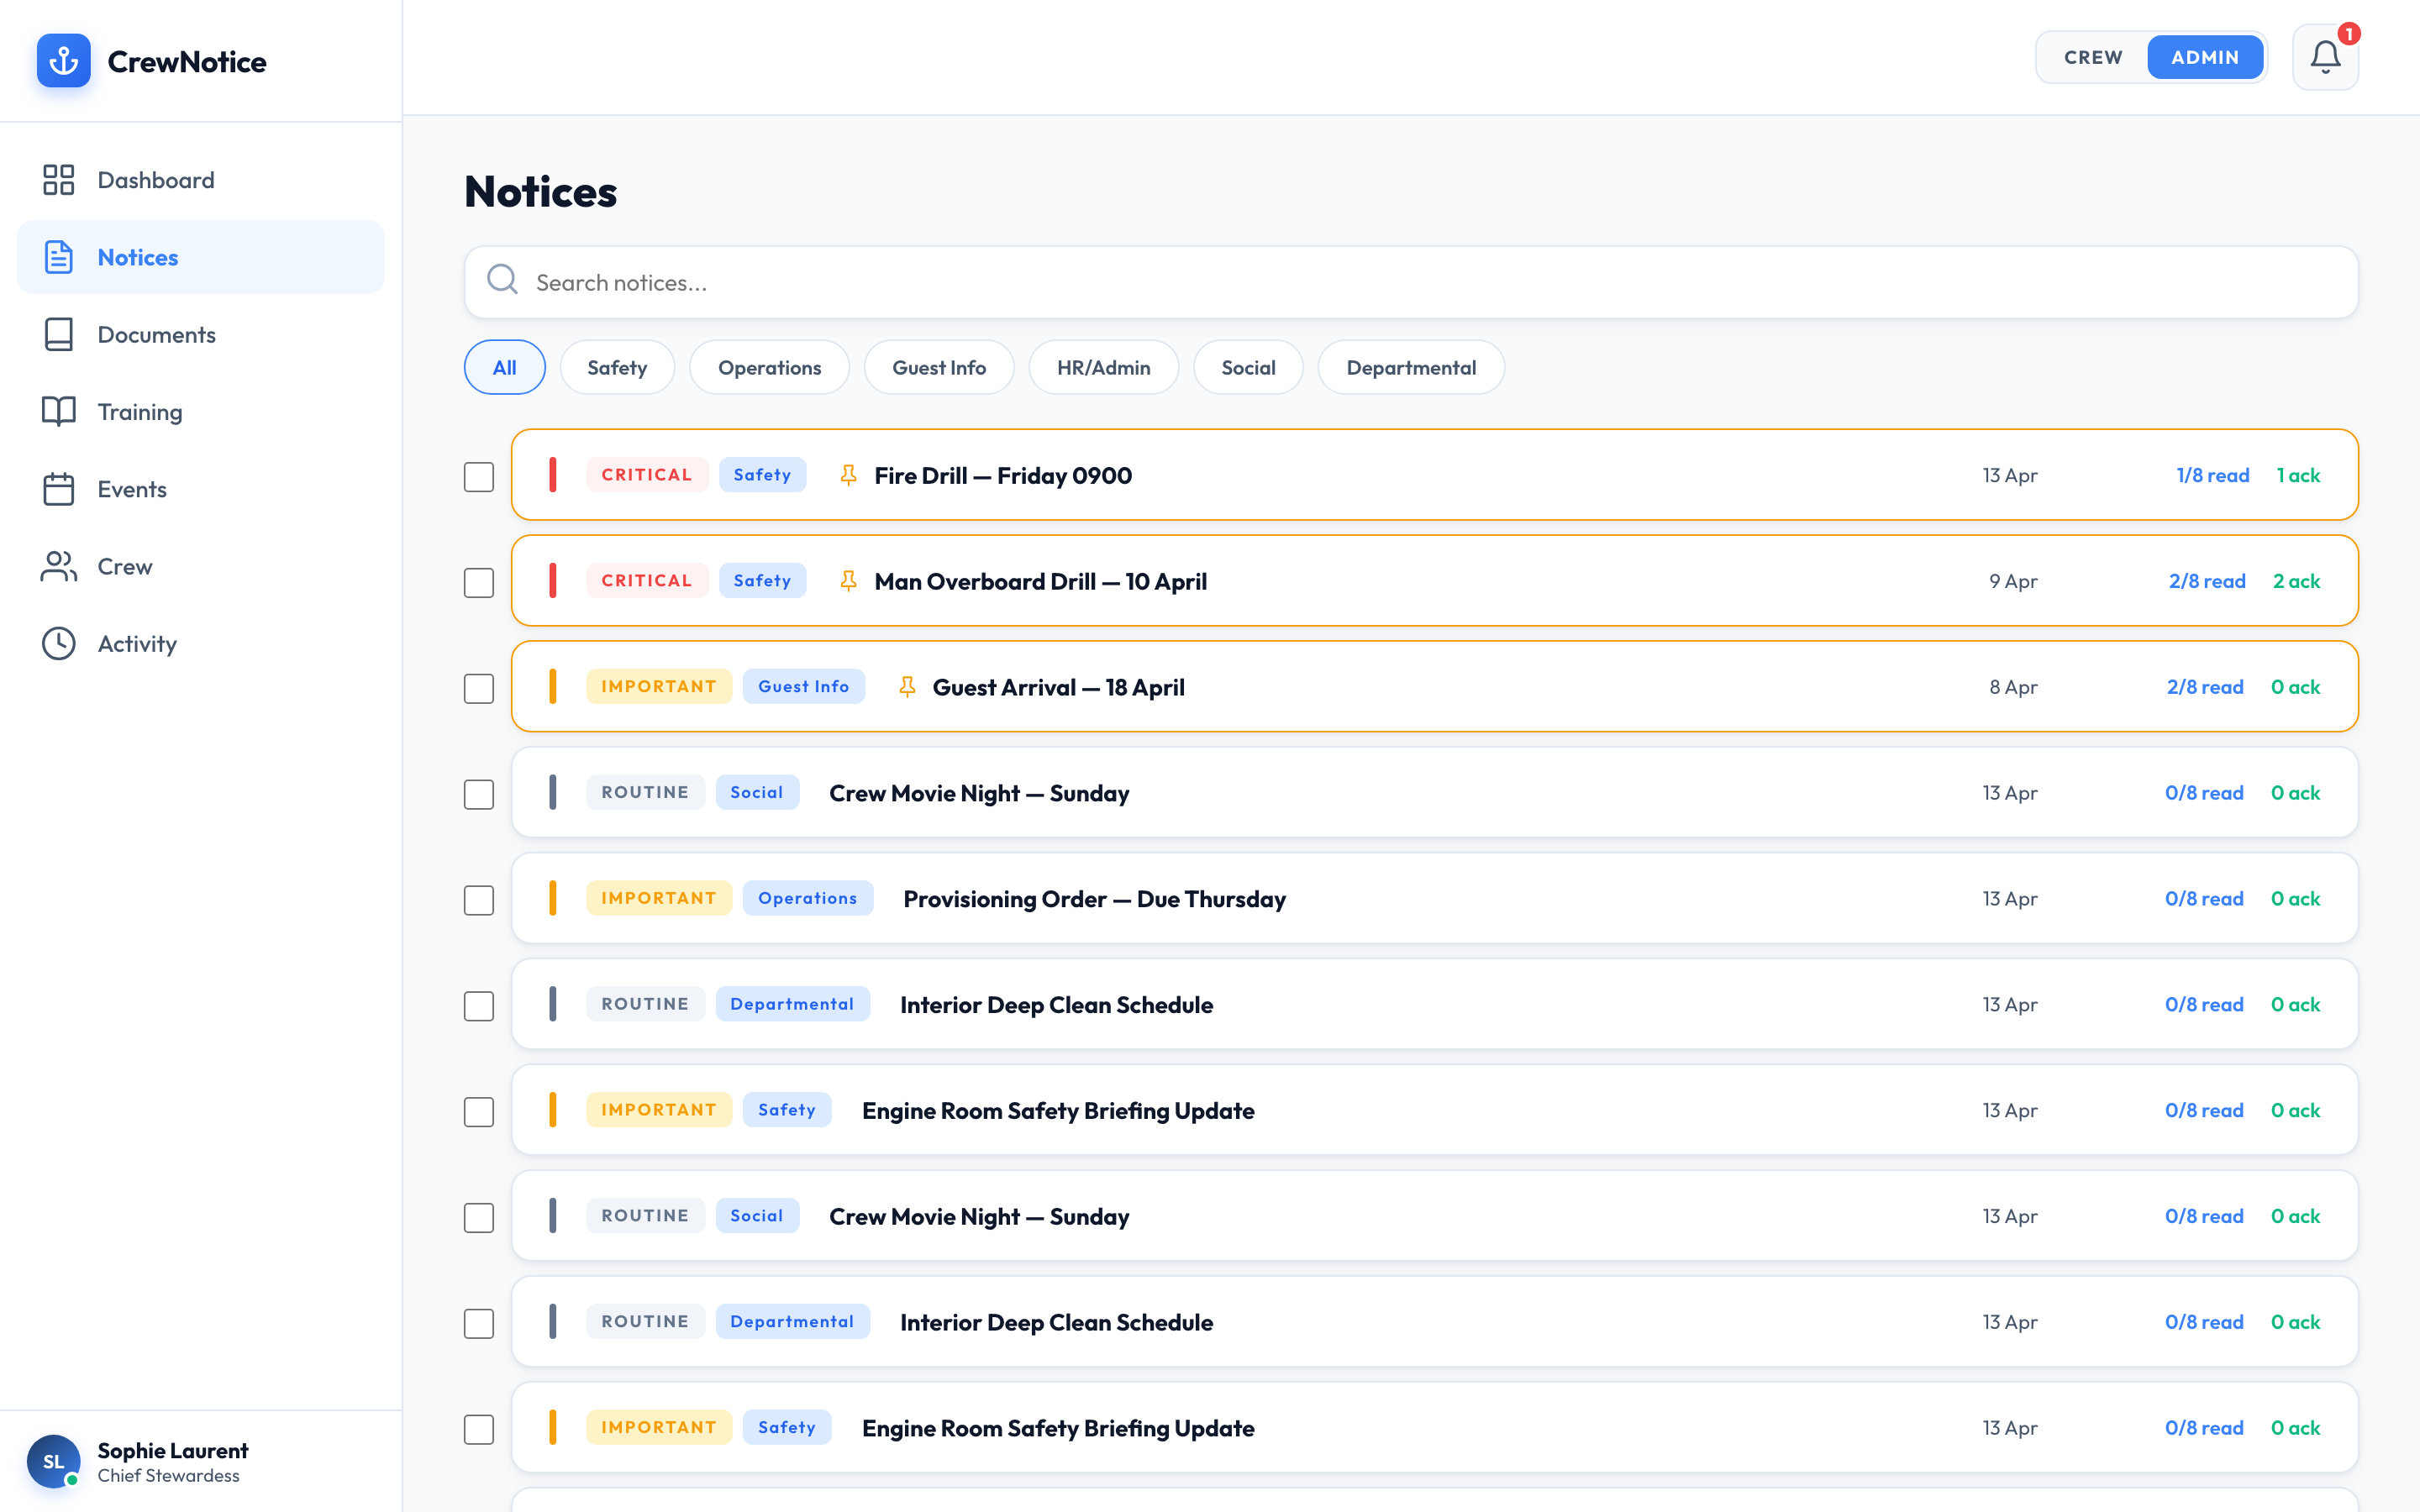
Task: Select the Provisioning Order notice checkbox
Action: coord(479,900)
